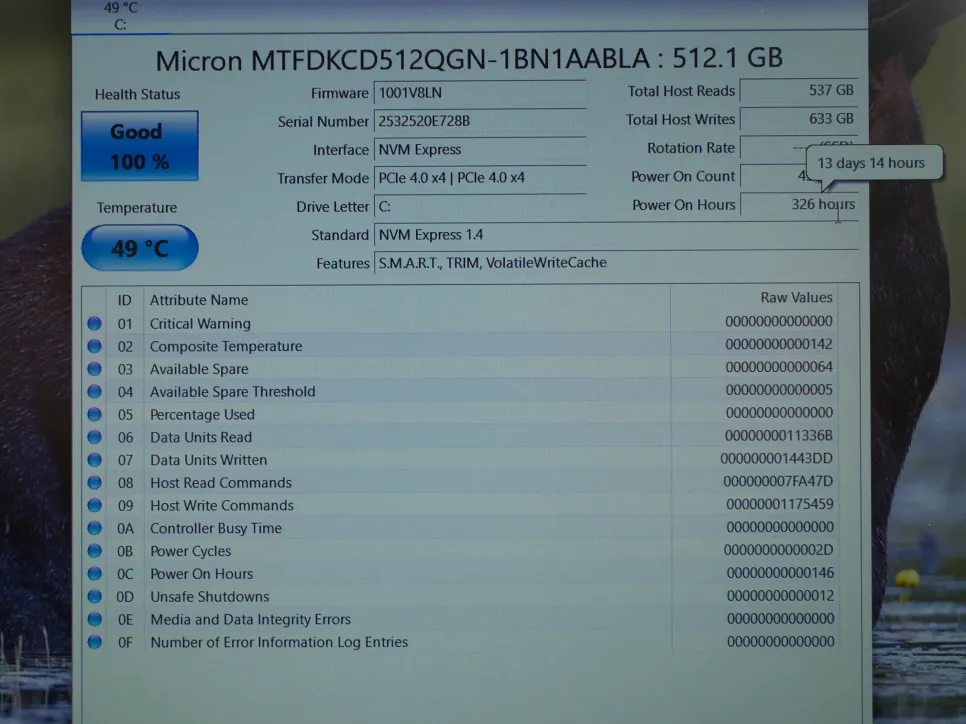
Task: Click the status circle beside Data Units Written
Action: tap(95, 460)
